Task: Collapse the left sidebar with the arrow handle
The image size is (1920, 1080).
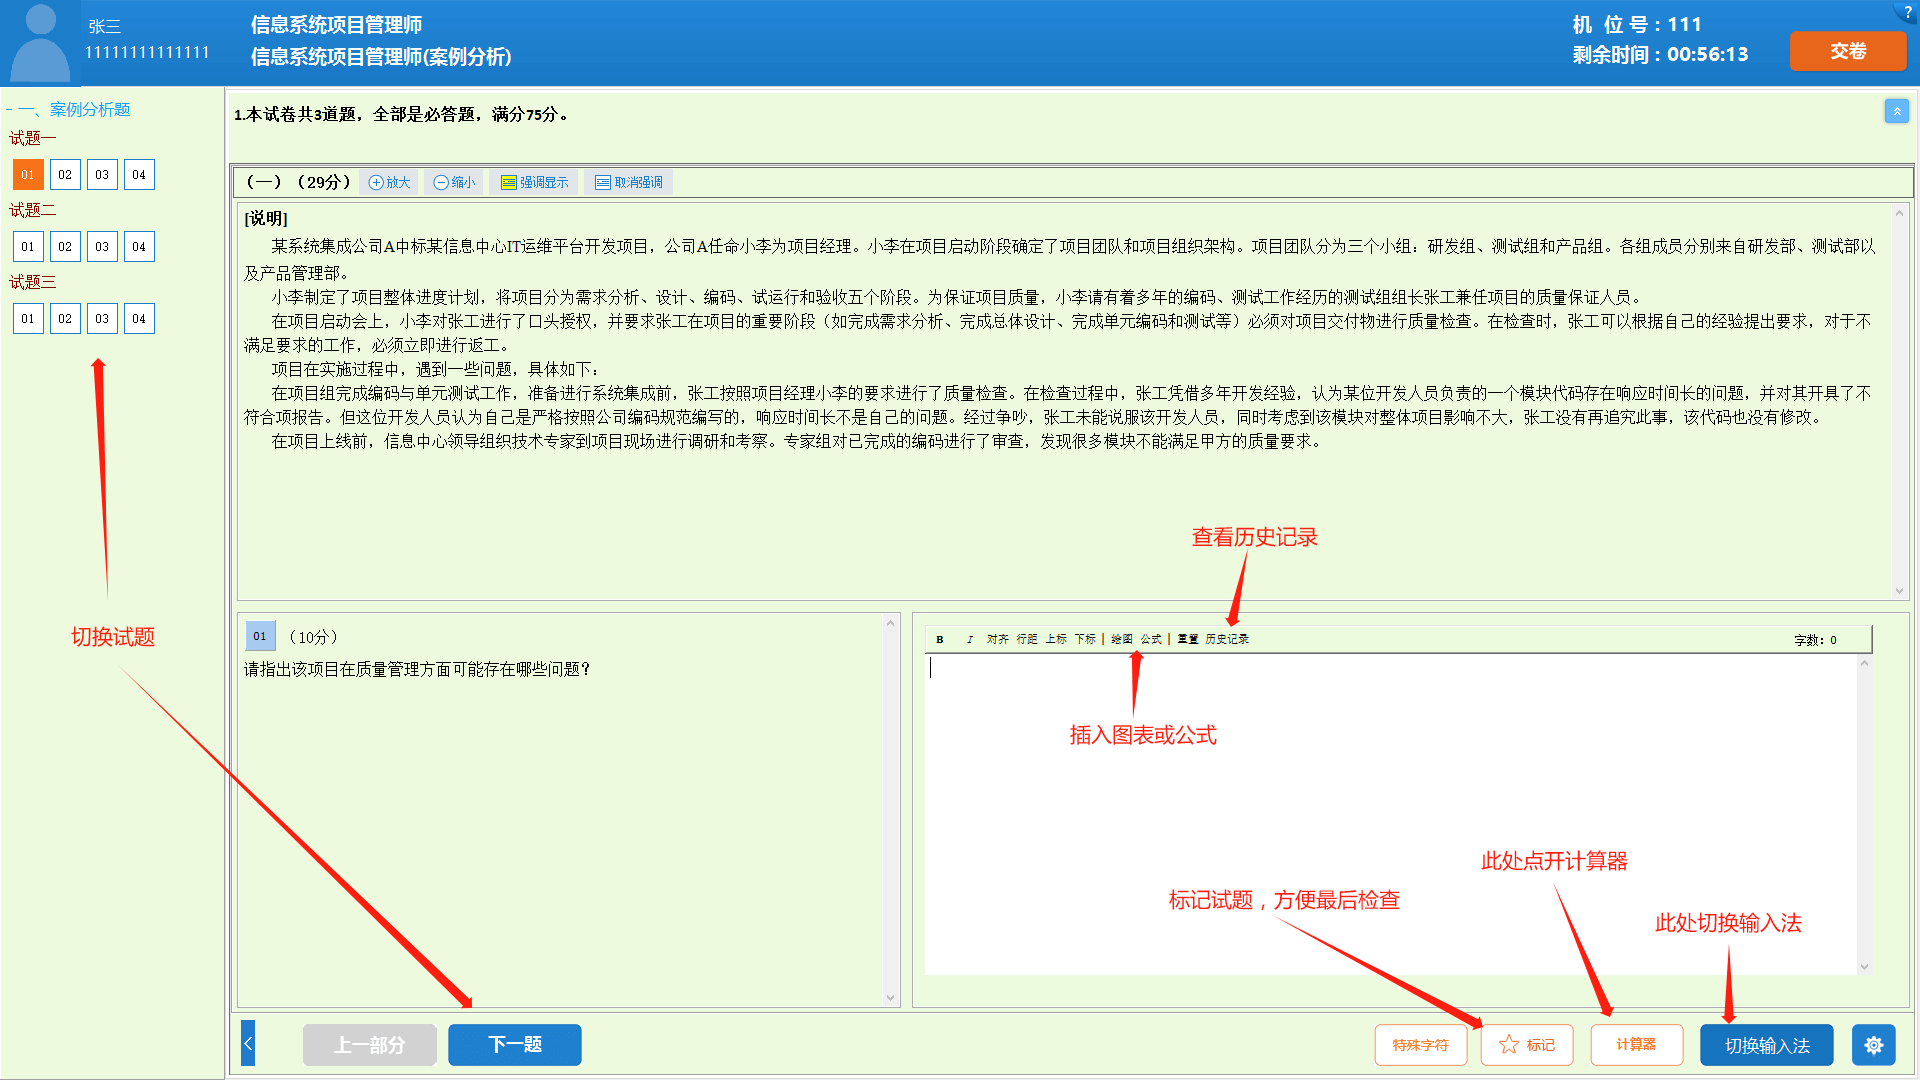Action: [248, 1044]
